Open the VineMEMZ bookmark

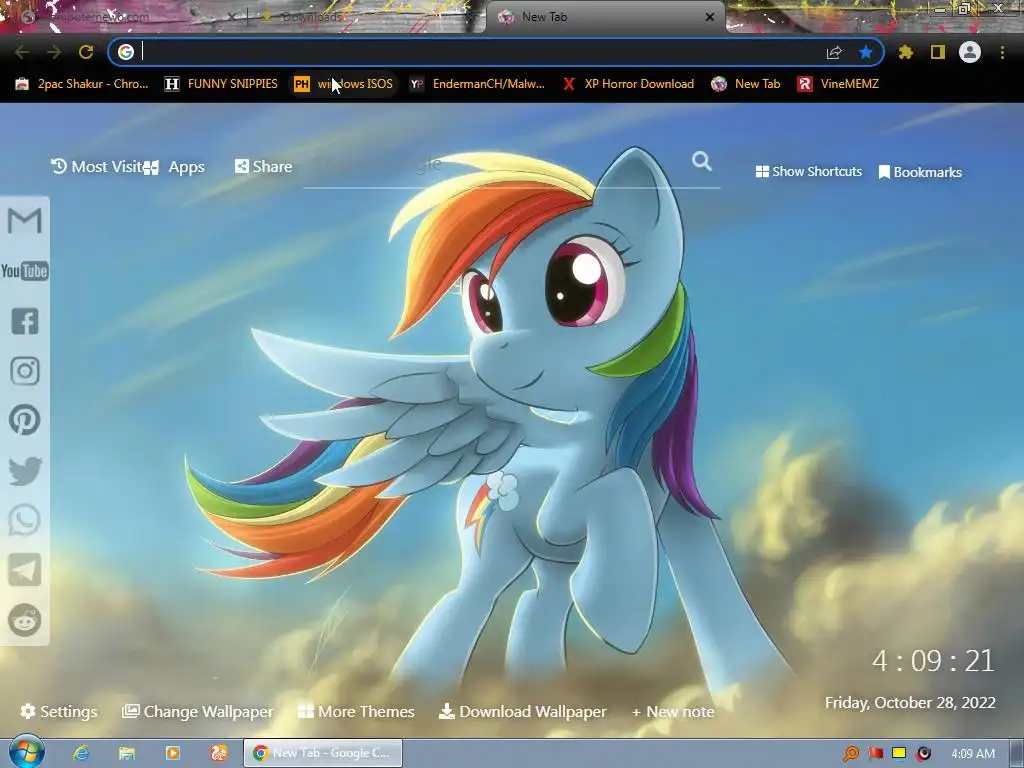tap(839, 84)
